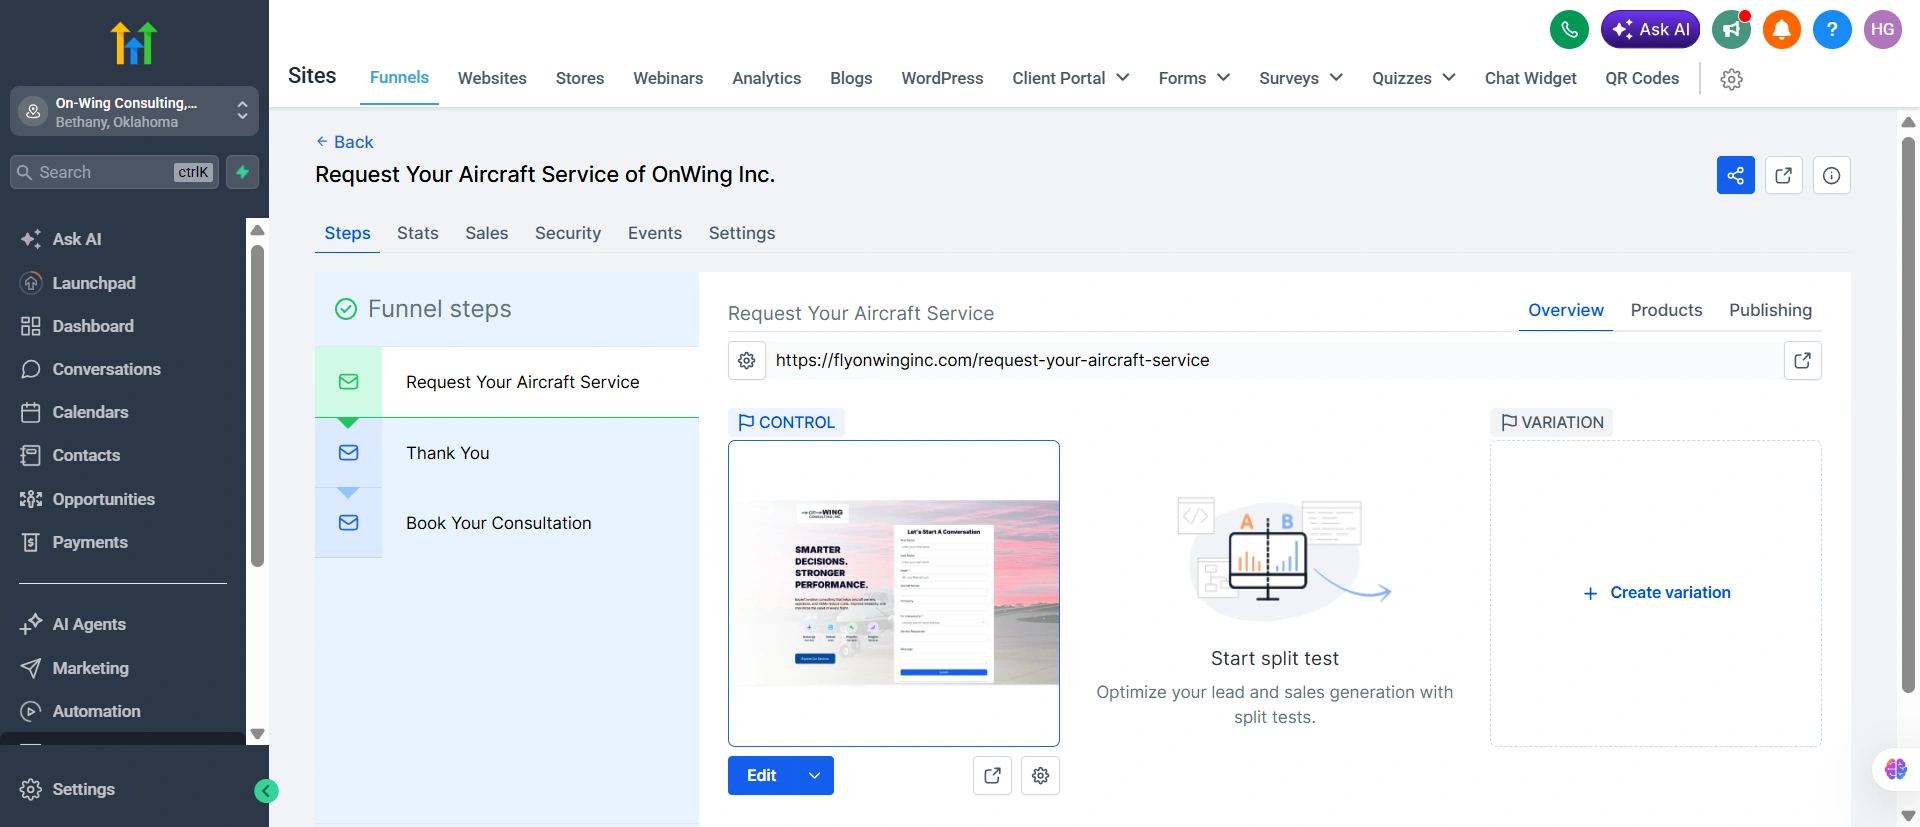Open the Security tab

tap(568, 233)
